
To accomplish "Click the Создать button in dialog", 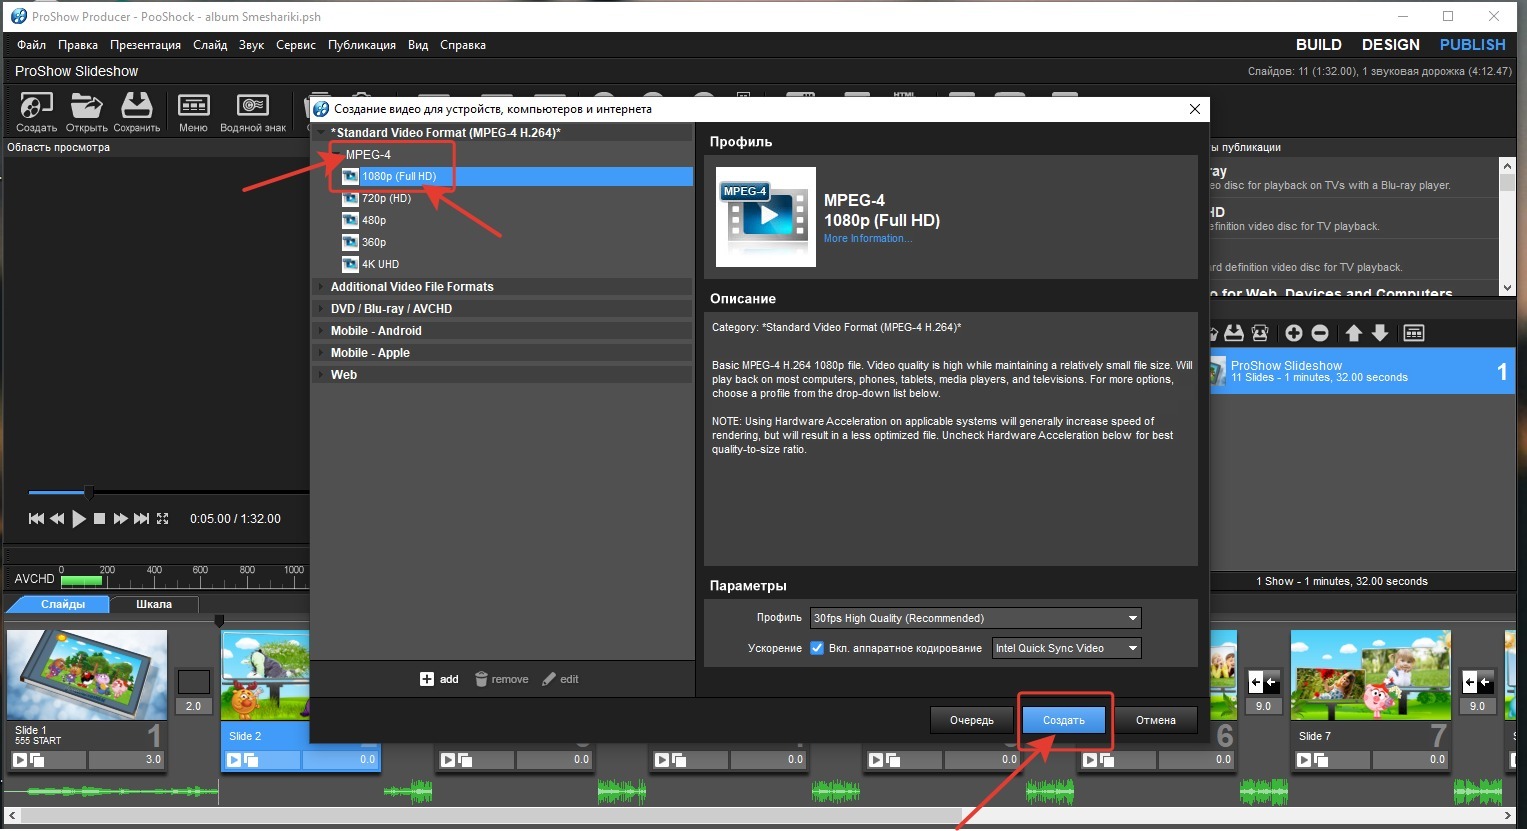I will point(1064,720).
